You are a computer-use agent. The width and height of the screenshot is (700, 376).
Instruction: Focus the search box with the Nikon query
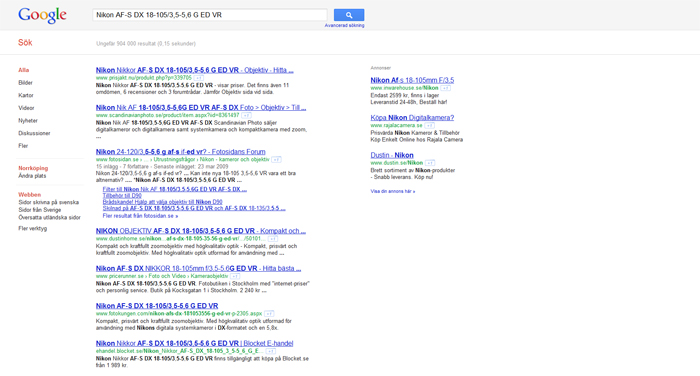210,15
